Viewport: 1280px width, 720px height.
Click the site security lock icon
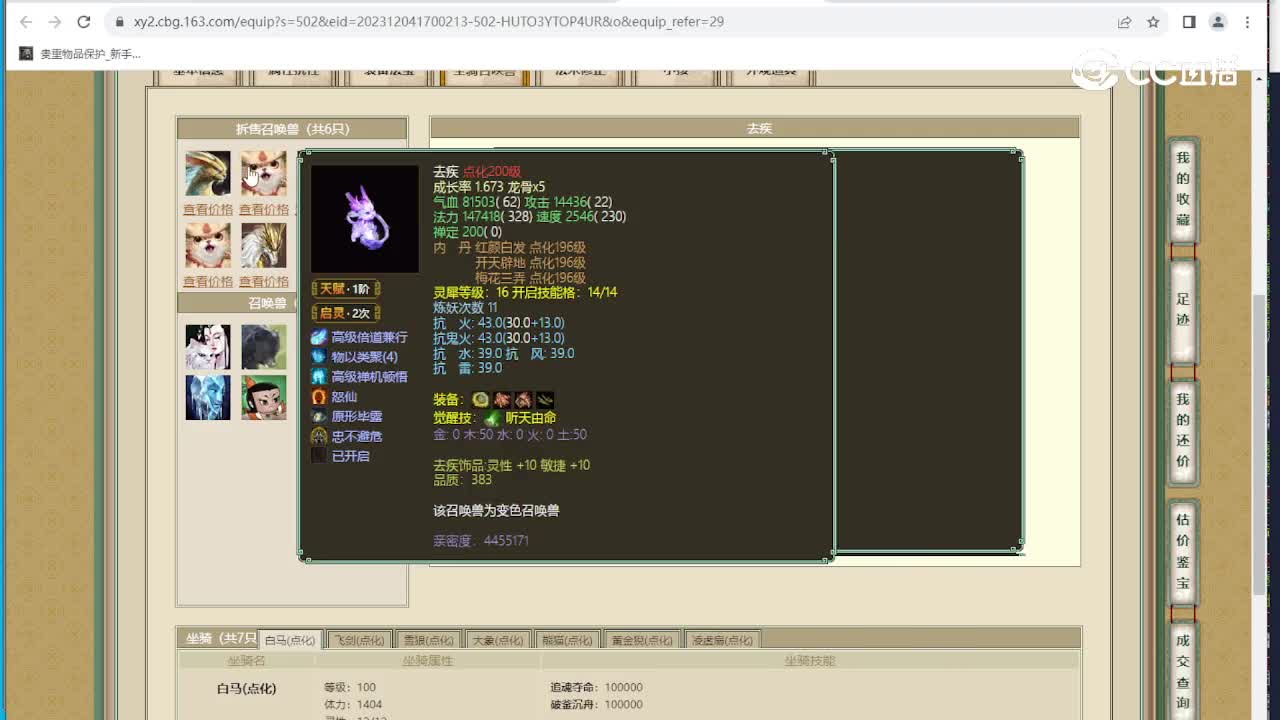point(120,21)
